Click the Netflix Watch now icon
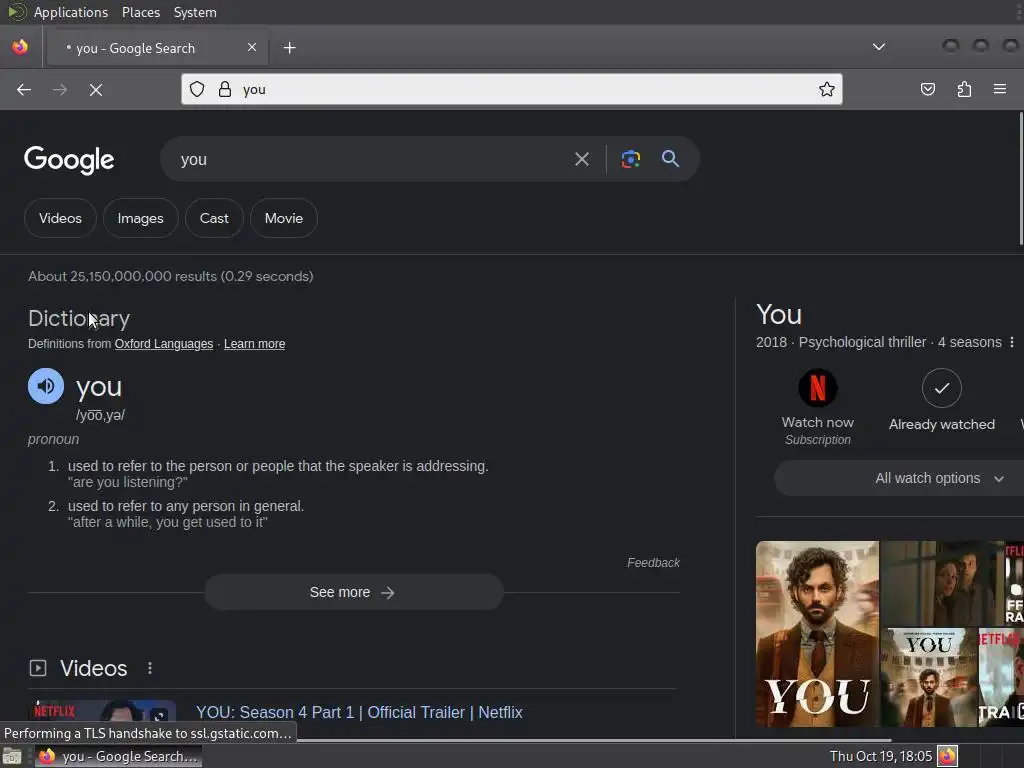This screenshot has height=768, width=1024. tap(817, 388)
